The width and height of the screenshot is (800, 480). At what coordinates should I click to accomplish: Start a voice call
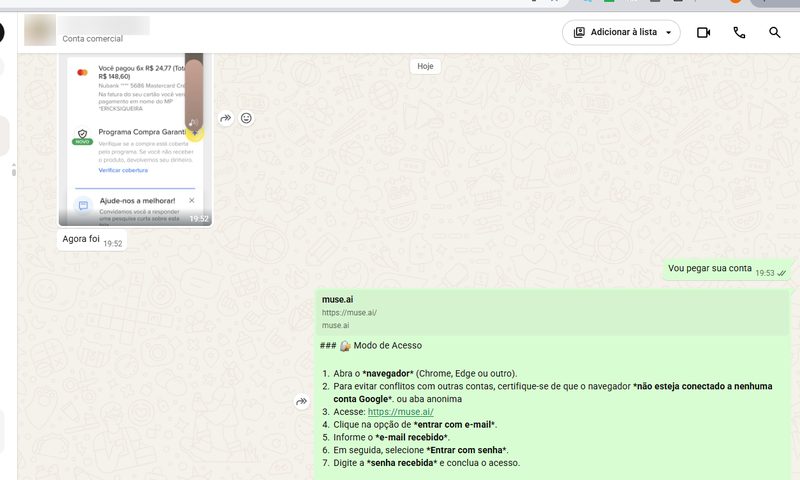click(x=739, y=33)
